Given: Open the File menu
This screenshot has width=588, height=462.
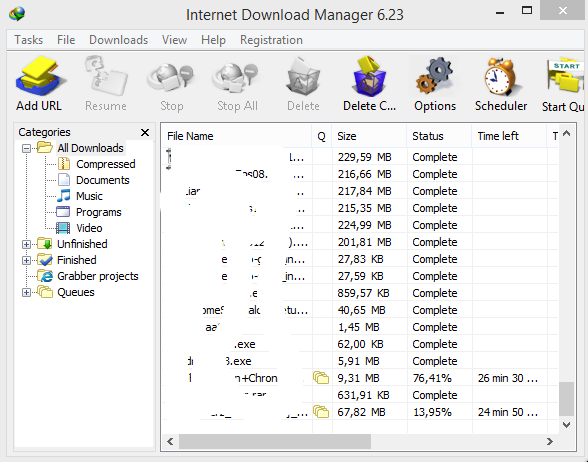Looking at the screenshot, I should pyautogui.click(x=66, y=40).
